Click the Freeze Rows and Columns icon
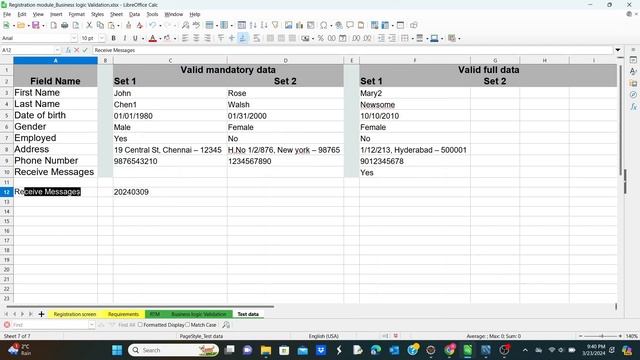The width and height of the screenshot is (640, 360). [x=385, y=25]
